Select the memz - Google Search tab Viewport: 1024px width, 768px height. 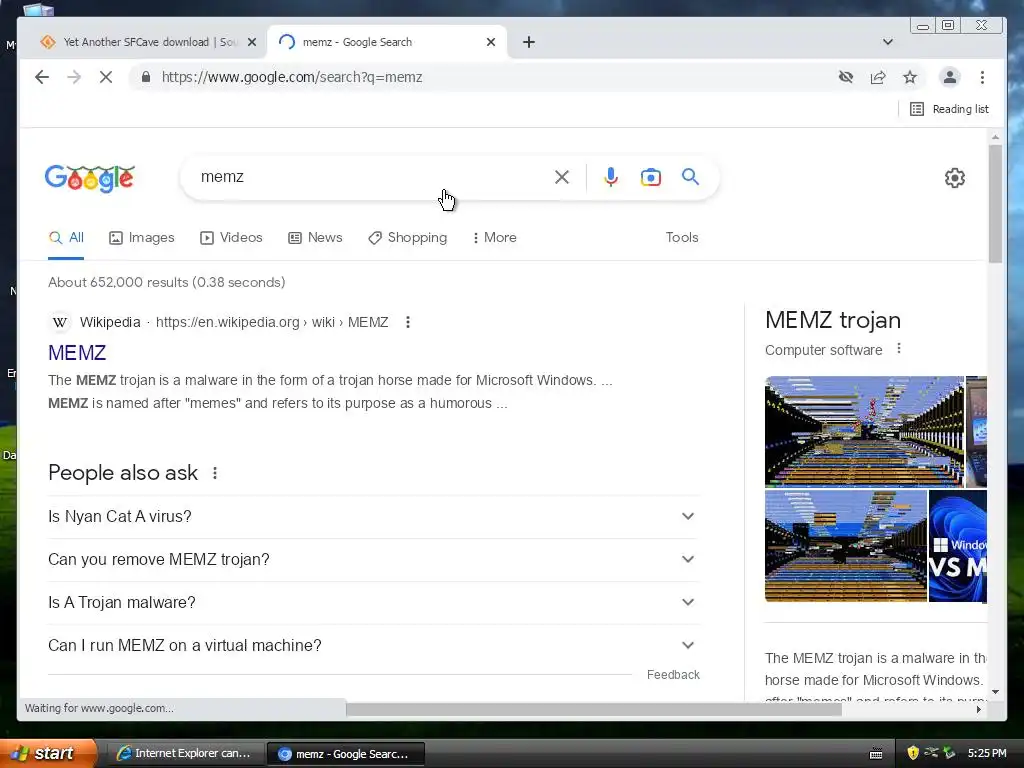[x=387, y=42]
